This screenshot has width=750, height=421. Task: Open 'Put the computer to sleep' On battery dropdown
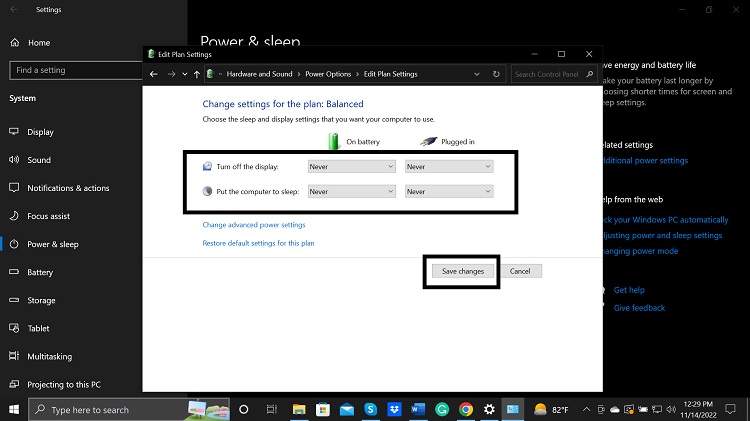(351, 191)
